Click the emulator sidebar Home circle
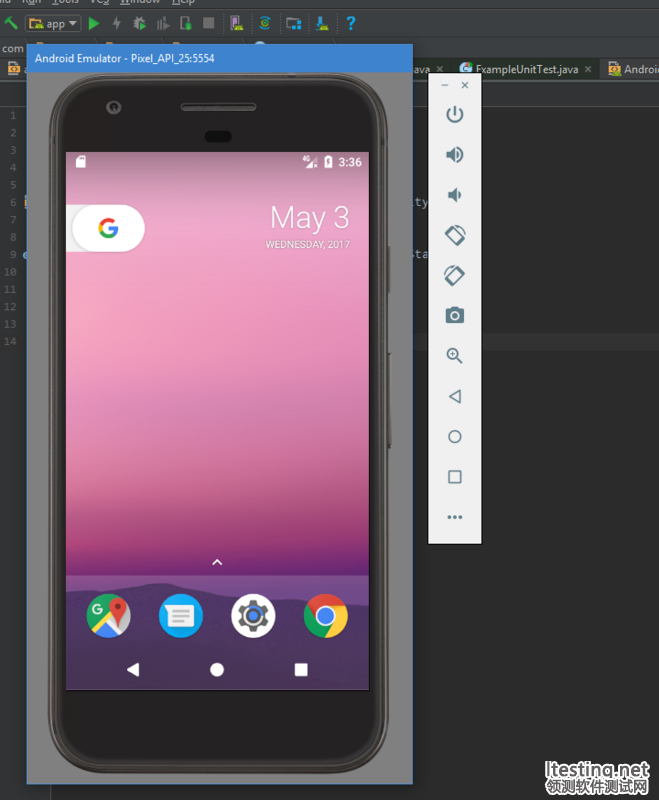This screenshot has width=659, height=800. (x=454, y=437)
